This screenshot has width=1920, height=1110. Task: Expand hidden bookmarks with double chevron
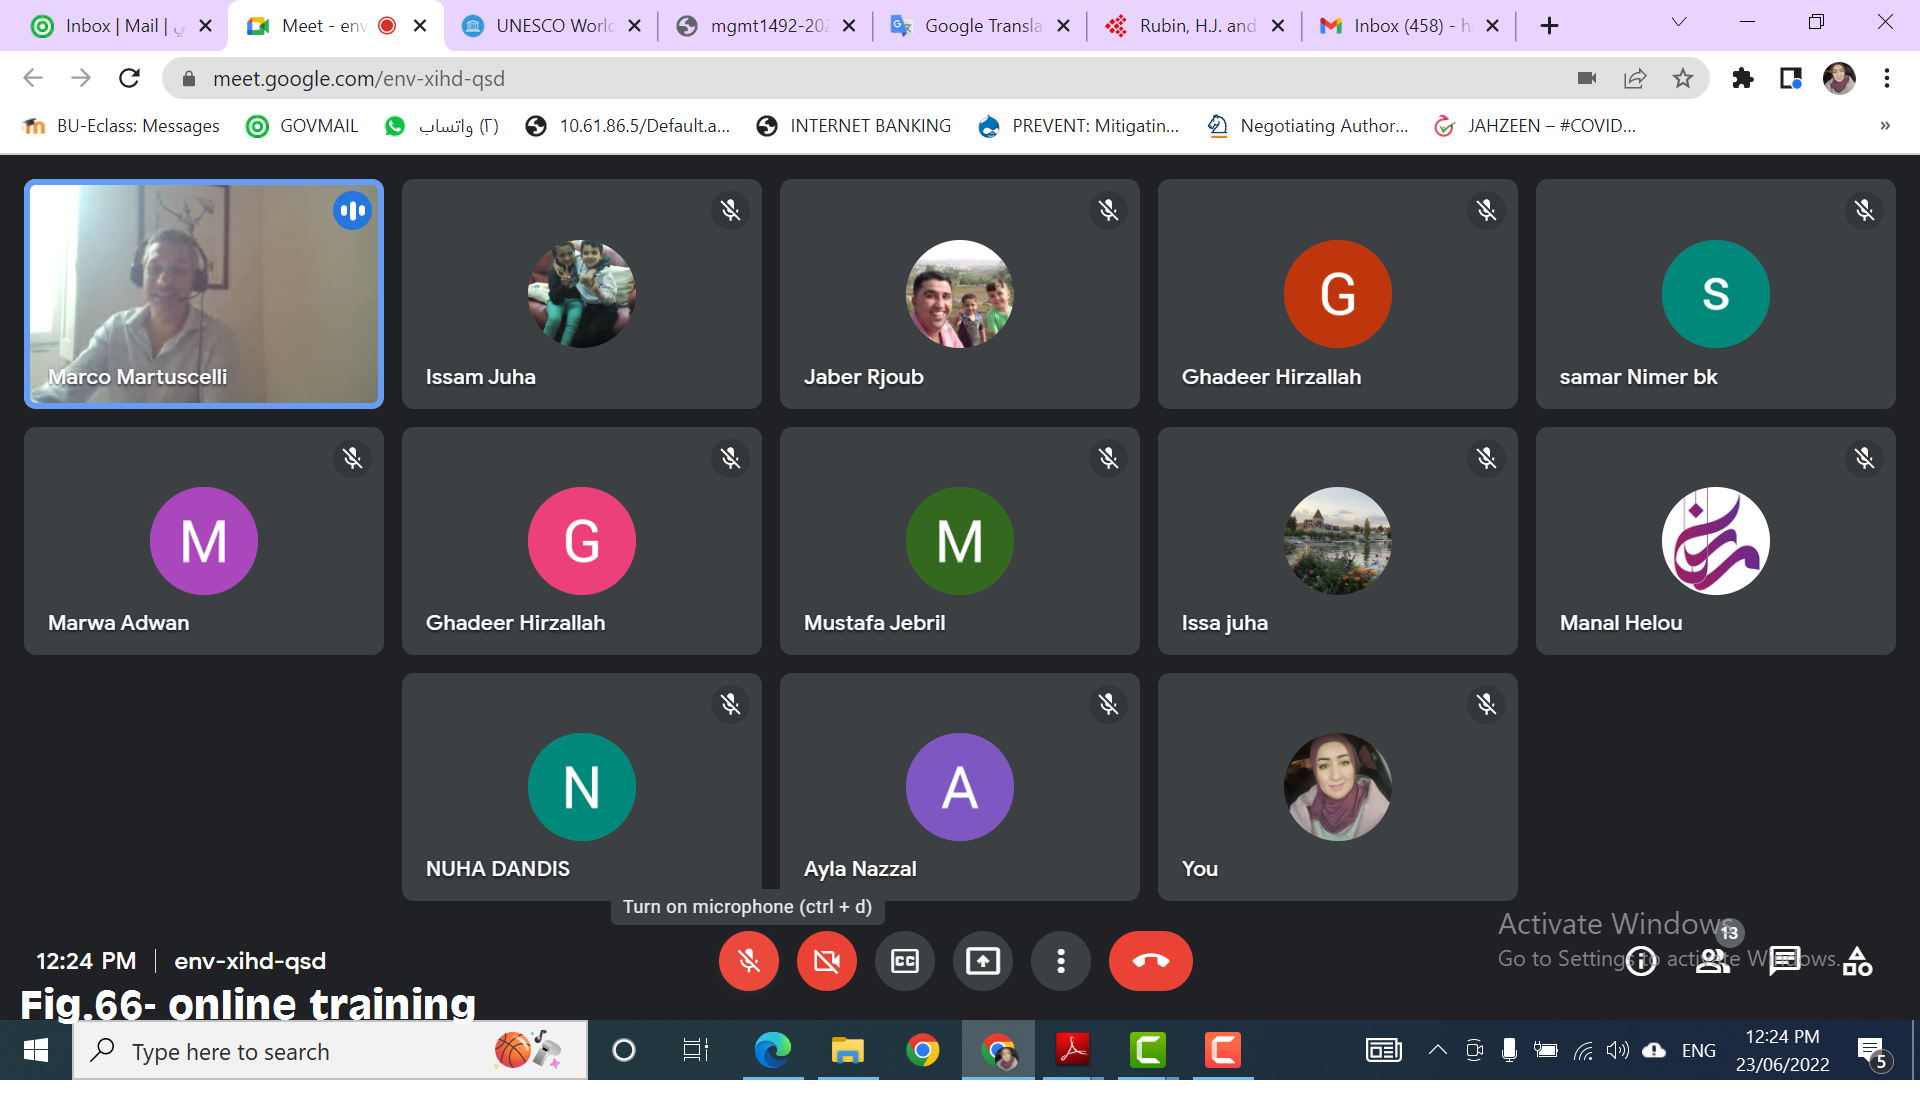[1884, 126]
